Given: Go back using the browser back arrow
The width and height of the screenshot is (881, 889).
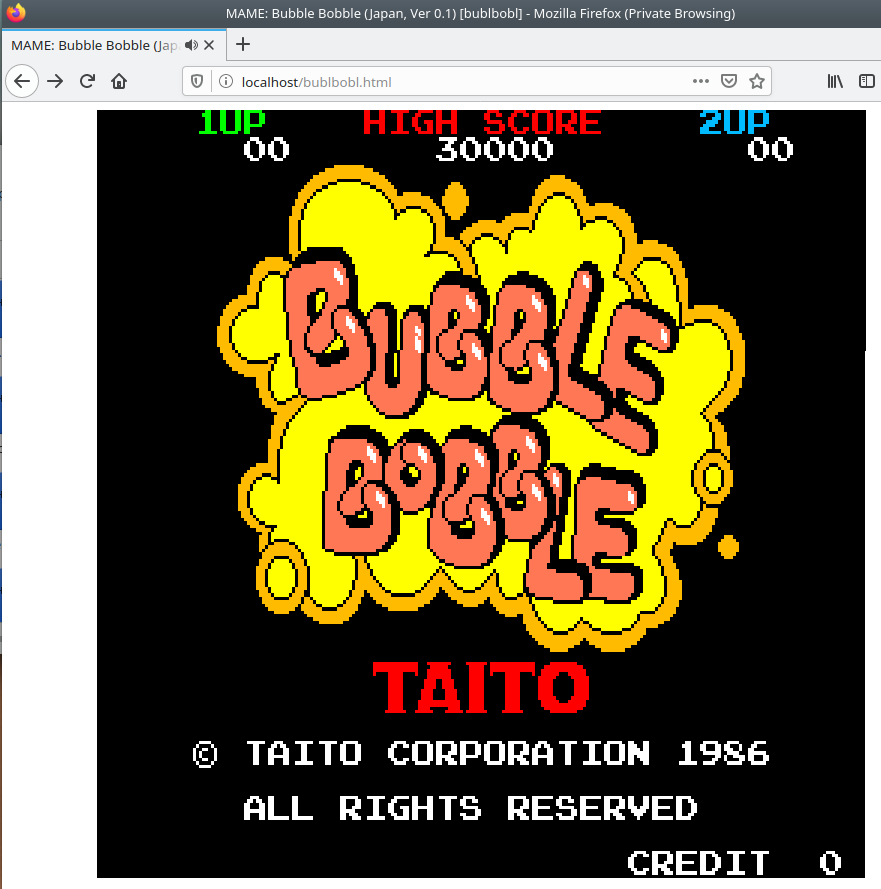Looking at the screenshot, I should point(22,82).
